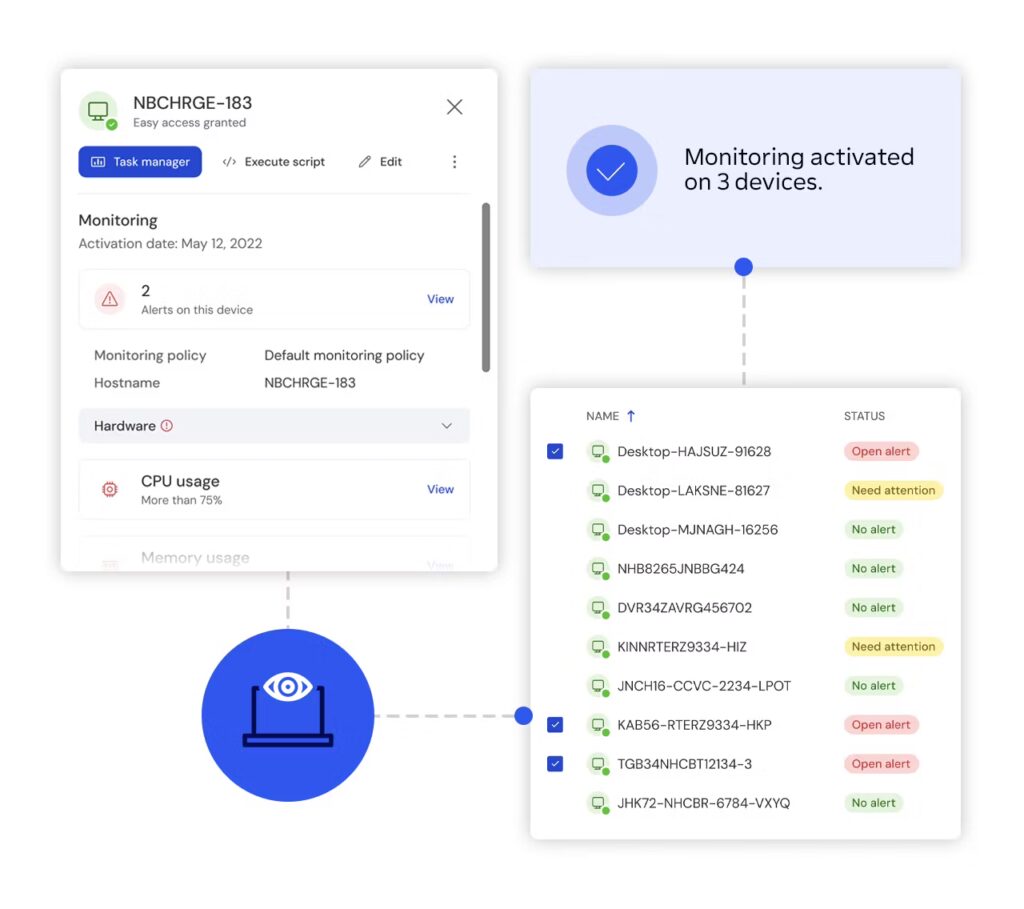Select the JNCH16-CCVC-2234-LPOT device name
1024x909 pixels.
[704, 686]
